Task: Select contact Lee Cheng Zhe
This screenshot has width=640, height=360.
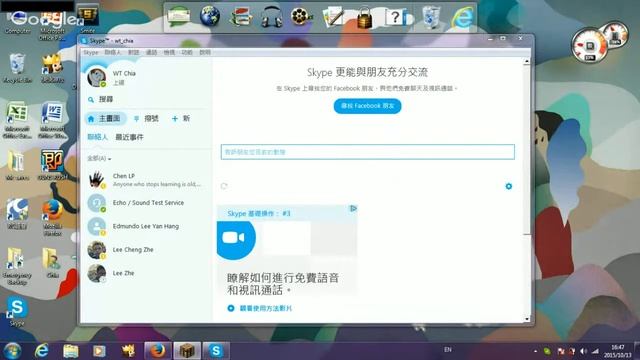Action: pos(146,250)
